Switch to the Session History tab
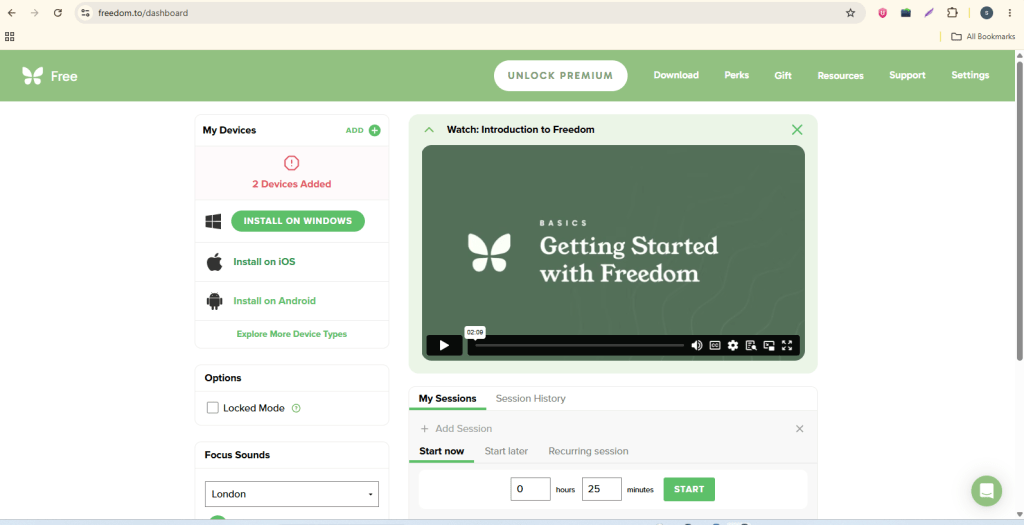This screenshot has height=525, width=1024. pos(530,398)
